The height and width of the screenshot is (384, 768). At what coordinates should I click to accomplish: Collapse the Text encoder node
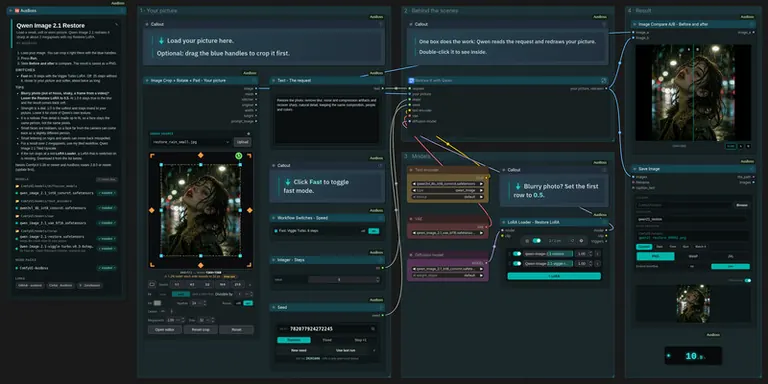pyautogui.click(x=411, y=170)
